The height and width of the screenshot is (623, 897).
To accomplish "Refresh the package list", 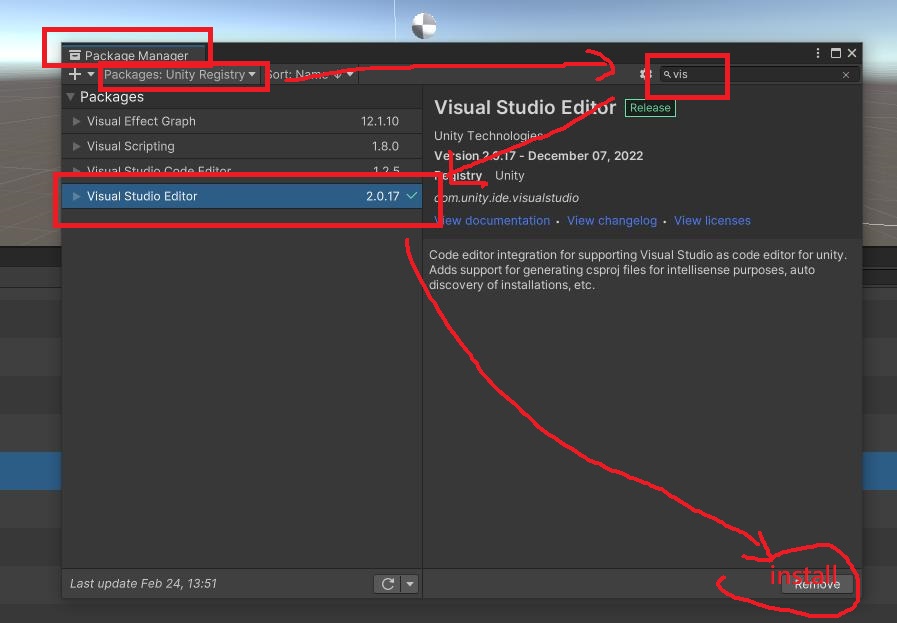I will pos(388,584).
